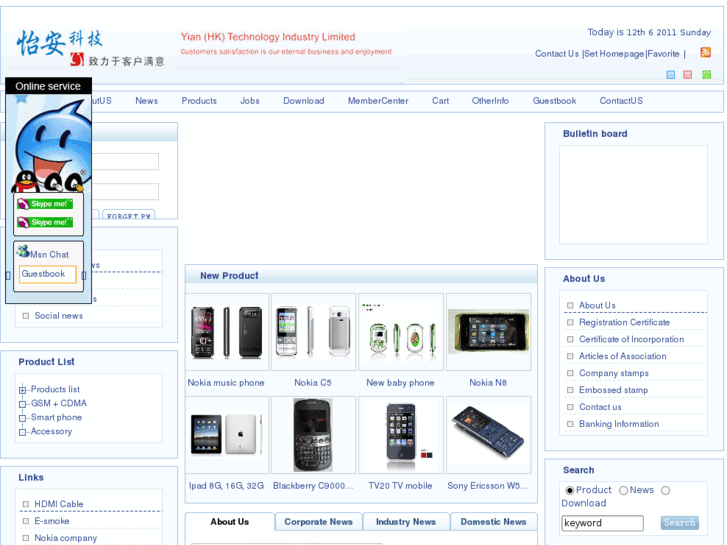Switch to About Us tab
The height and width of the screenshot is (545, 727).
[x=230, y=522]
